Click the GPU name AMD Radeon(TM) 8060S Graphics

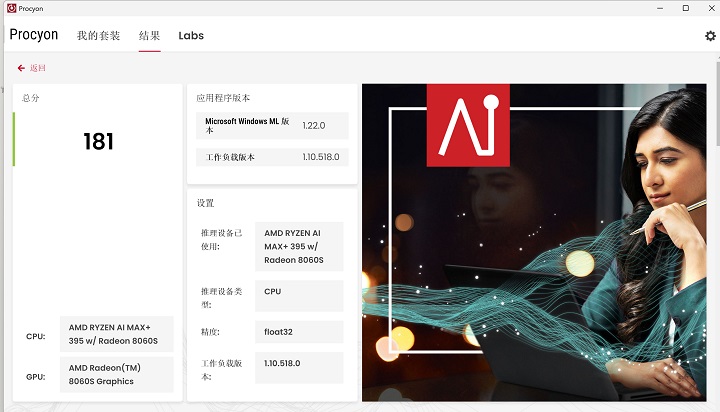[117, 374]
